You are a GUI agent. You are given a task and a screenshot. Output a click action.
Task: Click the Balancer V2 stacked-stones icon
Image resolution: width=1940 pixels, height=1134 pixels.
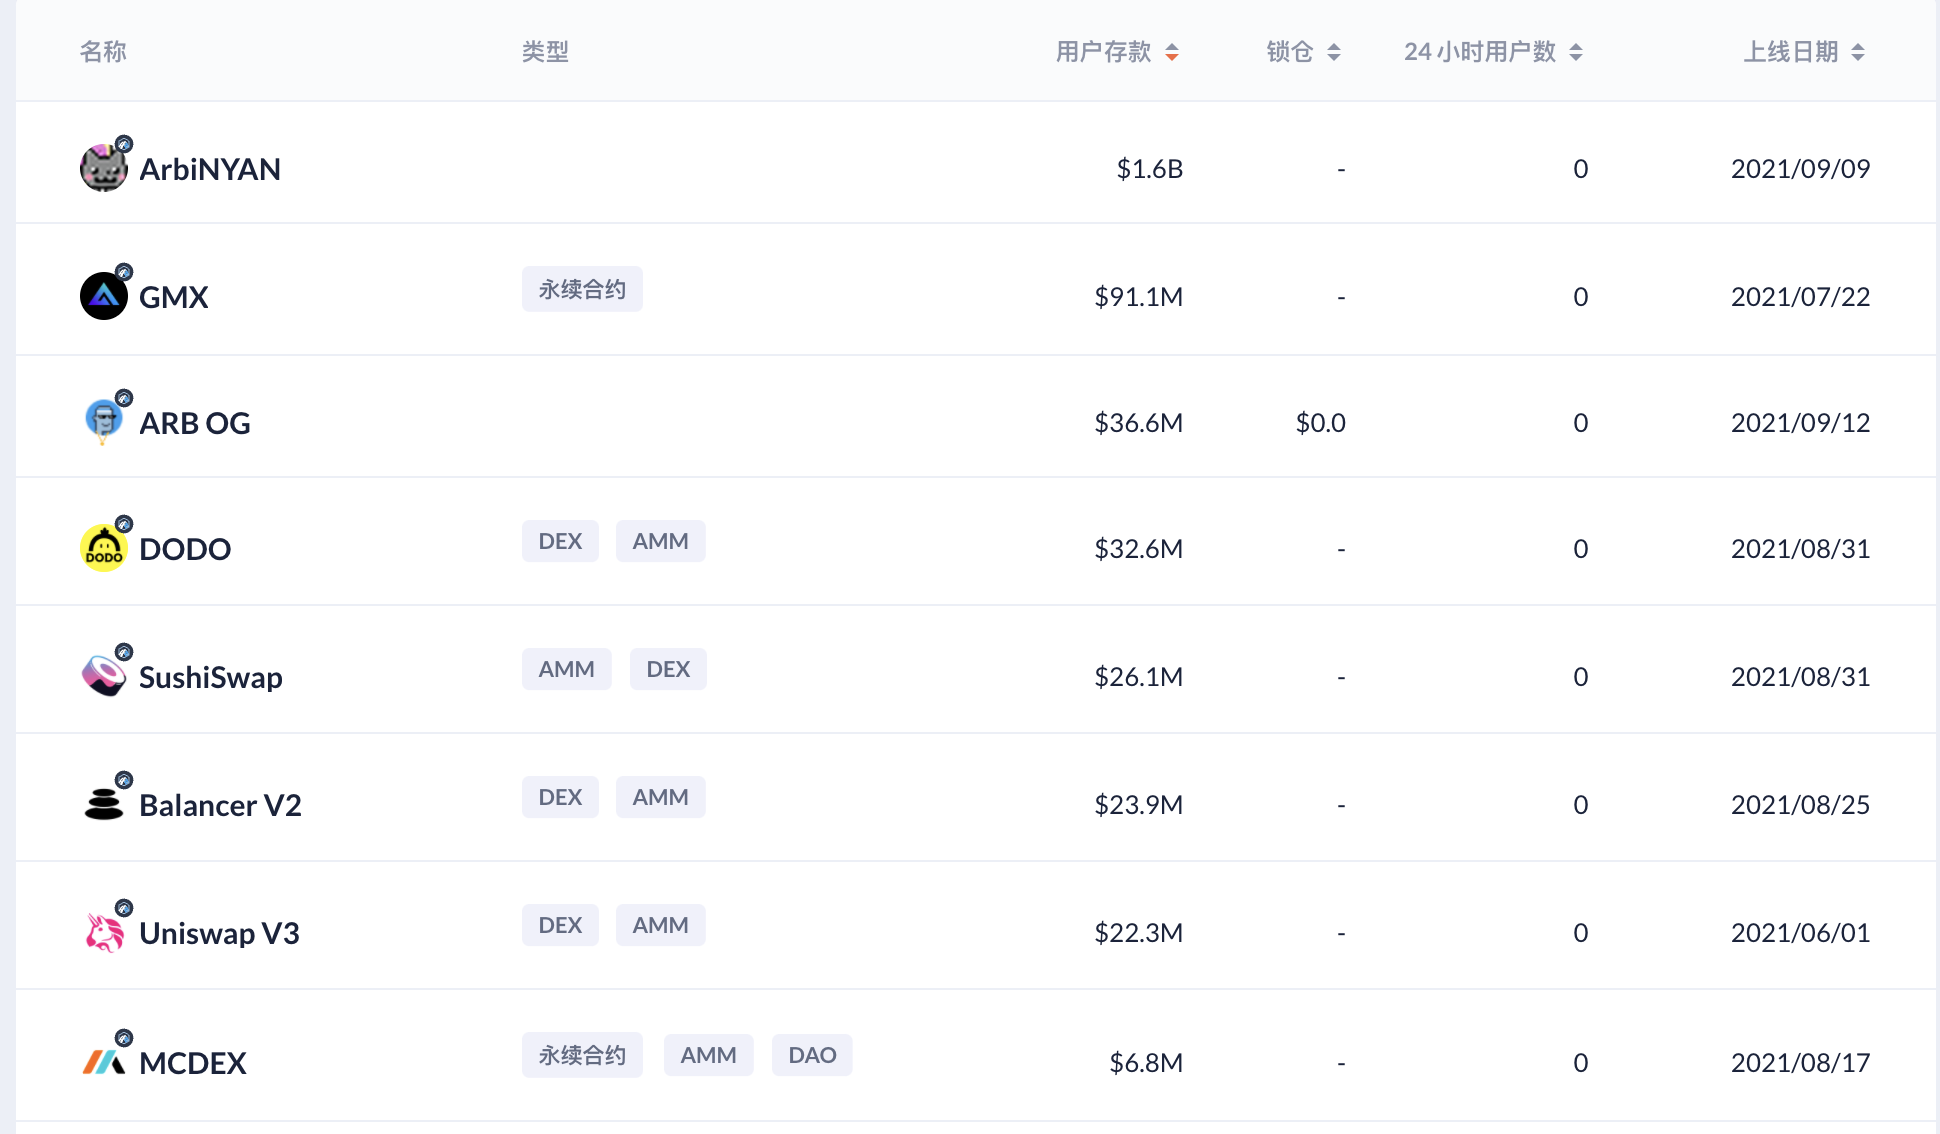[103, 804]
